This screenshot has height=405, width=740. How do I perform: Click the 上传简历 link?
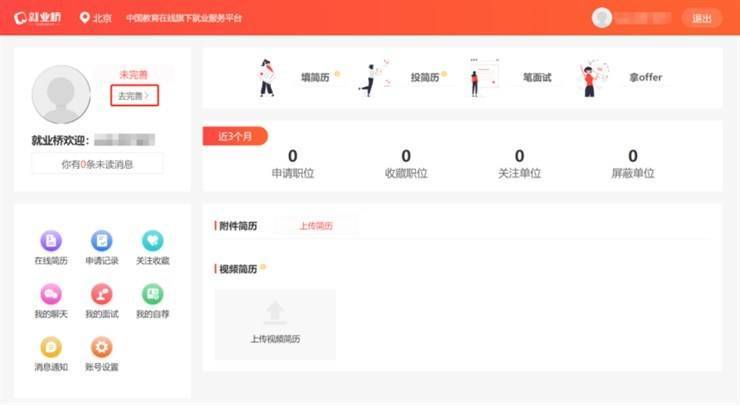pos(316,226)
